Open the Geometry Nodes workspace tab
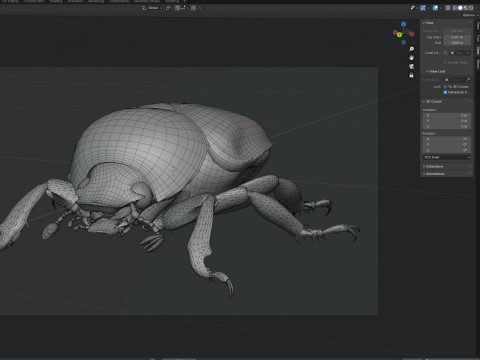The width and height of the screenshot is (480, 360). (147, 1)
